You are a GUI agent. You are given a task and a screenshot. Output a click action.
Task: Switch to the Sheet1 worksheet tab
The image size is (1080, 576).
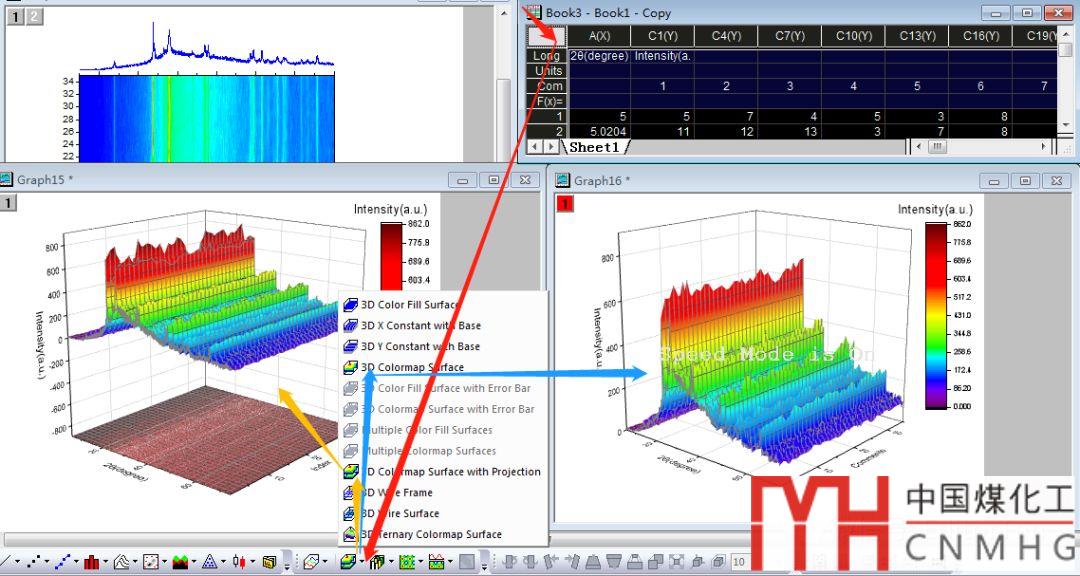point(594,147)
